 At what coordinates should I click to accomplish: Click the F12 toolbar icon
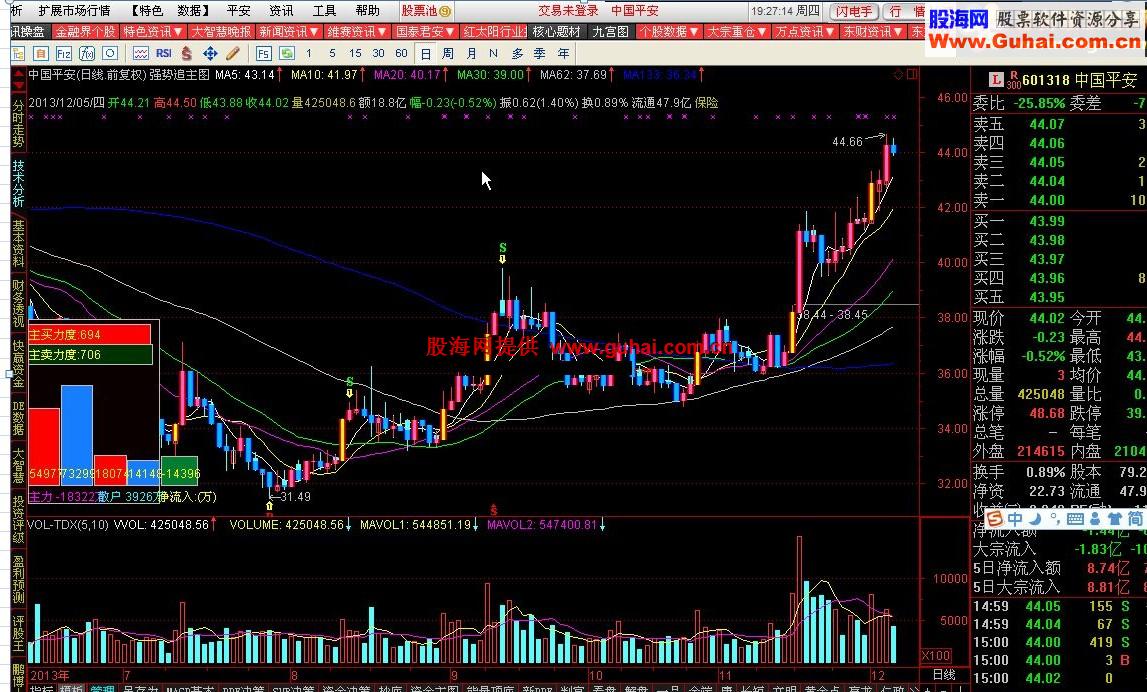pyautogui.click(x=64, y=53)
